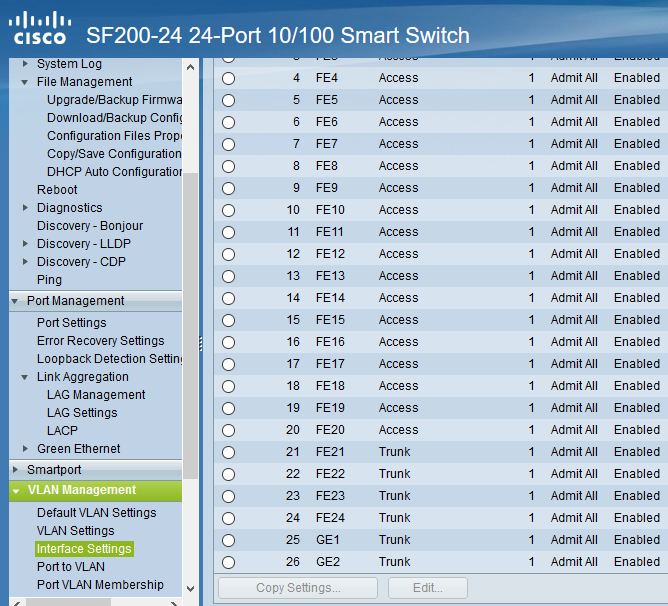The width and height of the screenshot is (668, 606).
Task: Click the page title SF200-24 Smart Switch
Action: pyautogui.click(x=278, y=35)
